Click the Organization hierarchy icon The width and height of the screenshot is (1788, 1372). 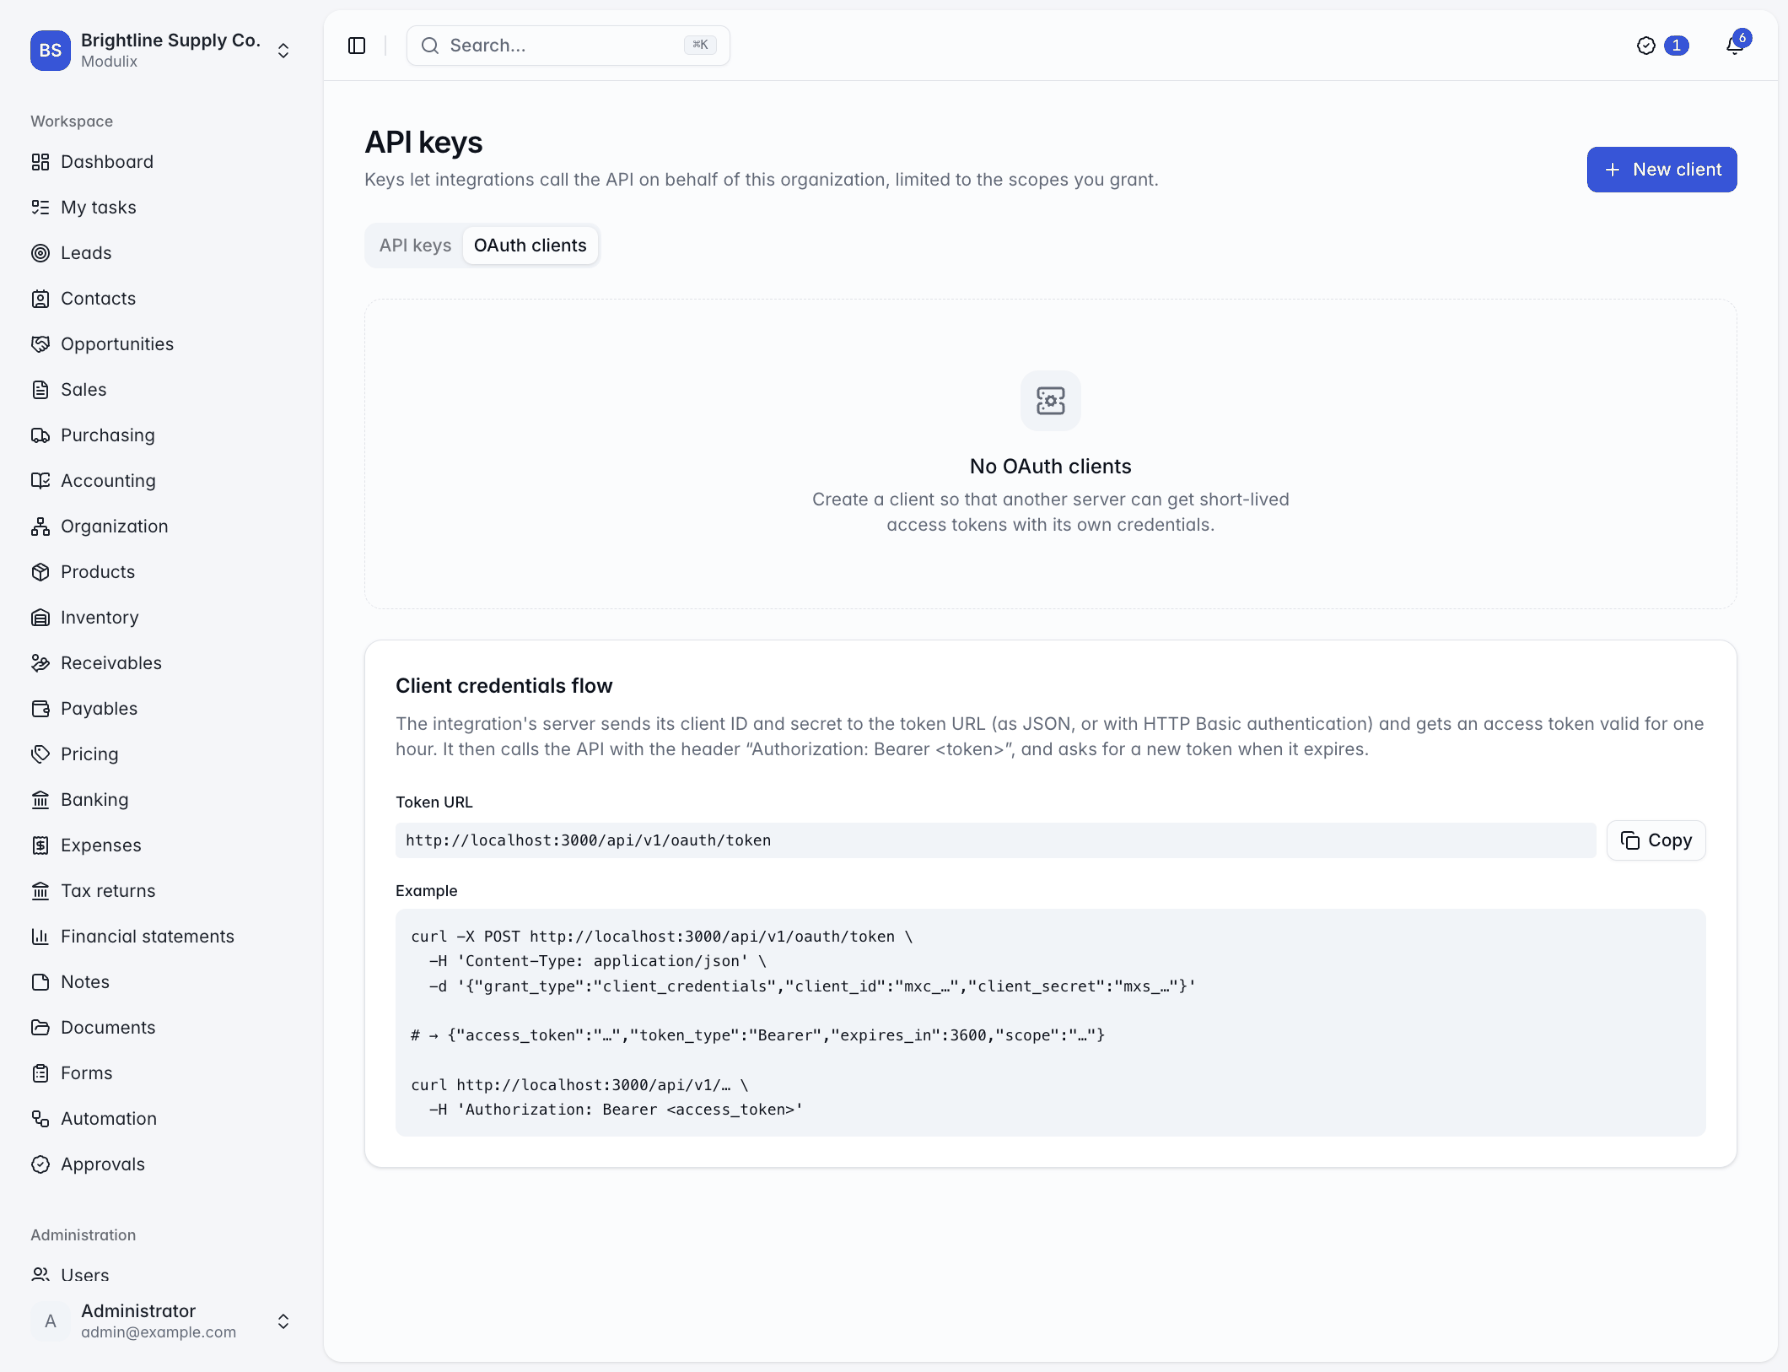tap(40, 526)
